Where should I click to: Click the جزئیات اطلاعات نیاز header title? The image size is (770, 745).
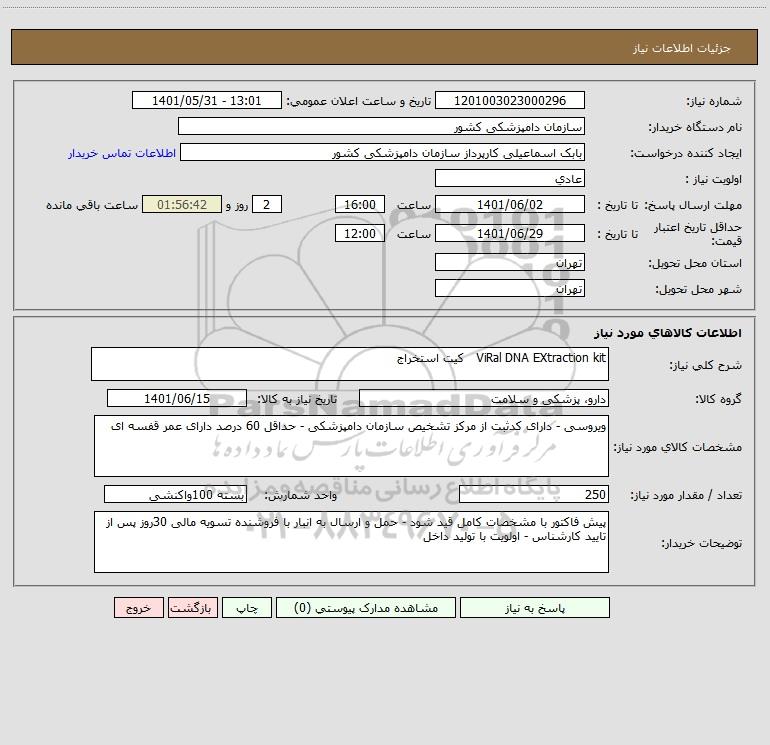pos(682,48)
